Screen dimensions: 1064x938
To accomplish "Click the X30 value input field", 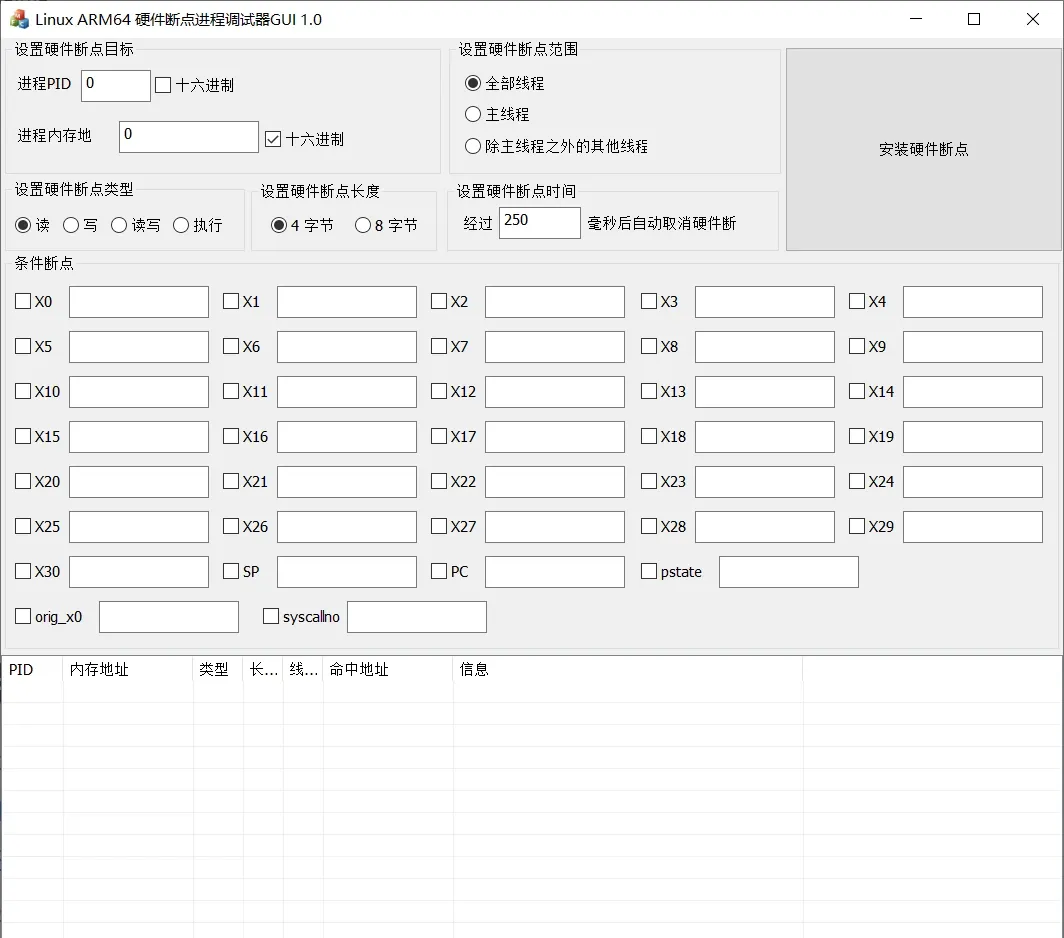I will [138, 572].
